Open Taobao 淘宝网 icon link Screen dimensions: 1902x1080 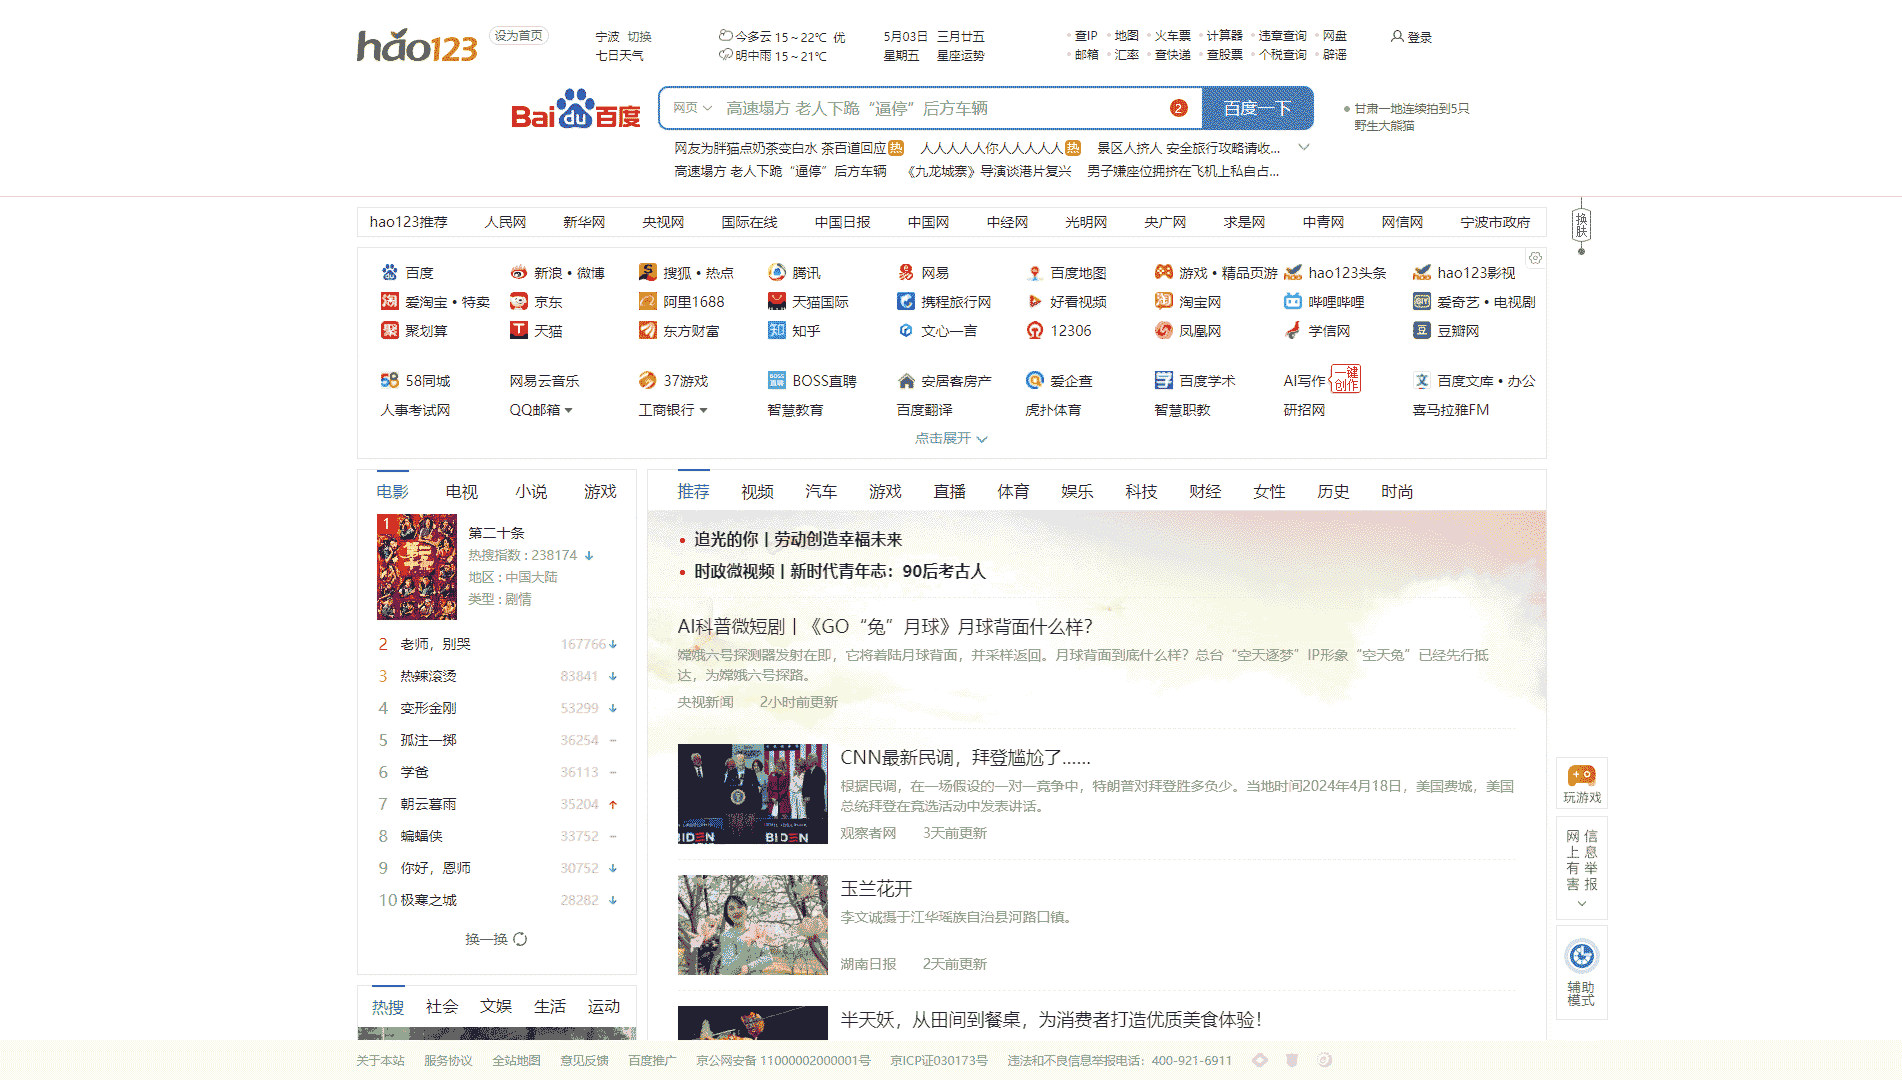click(1163, 301)
